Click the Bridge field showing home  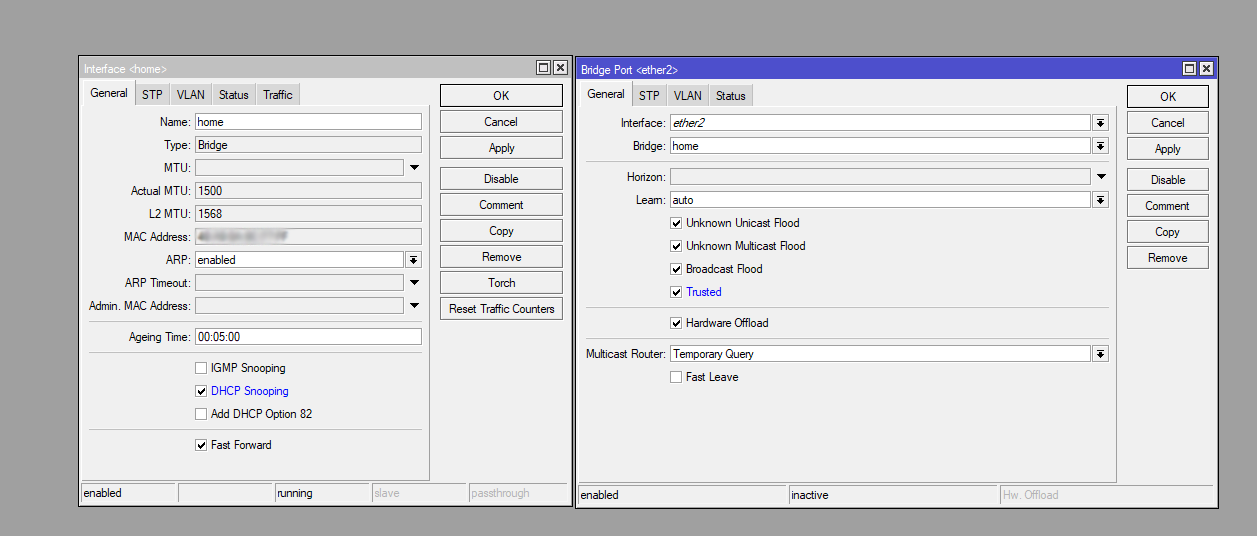tap(880, 146)
